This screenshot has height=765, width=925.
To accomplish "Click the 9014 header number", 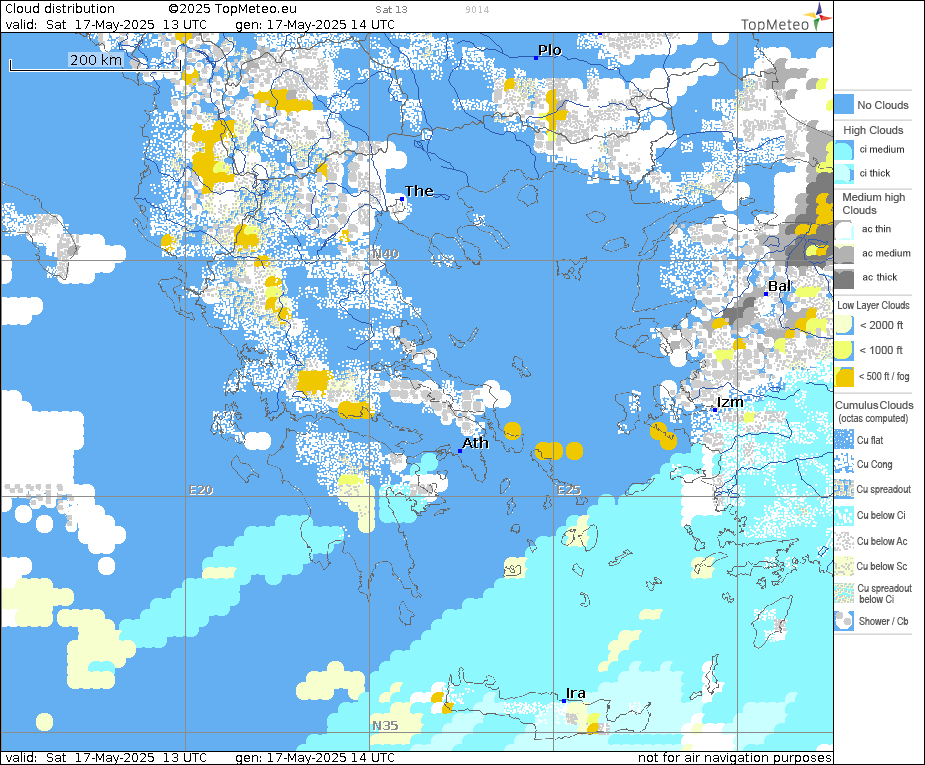I will tap(477, 9).
